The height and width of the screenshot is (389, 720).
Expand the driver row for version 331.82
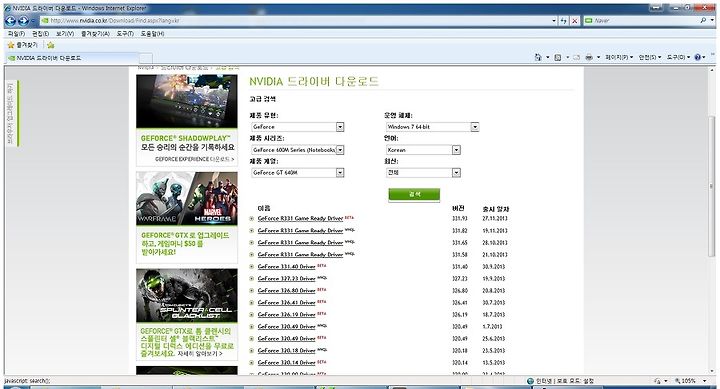(252, 231)
